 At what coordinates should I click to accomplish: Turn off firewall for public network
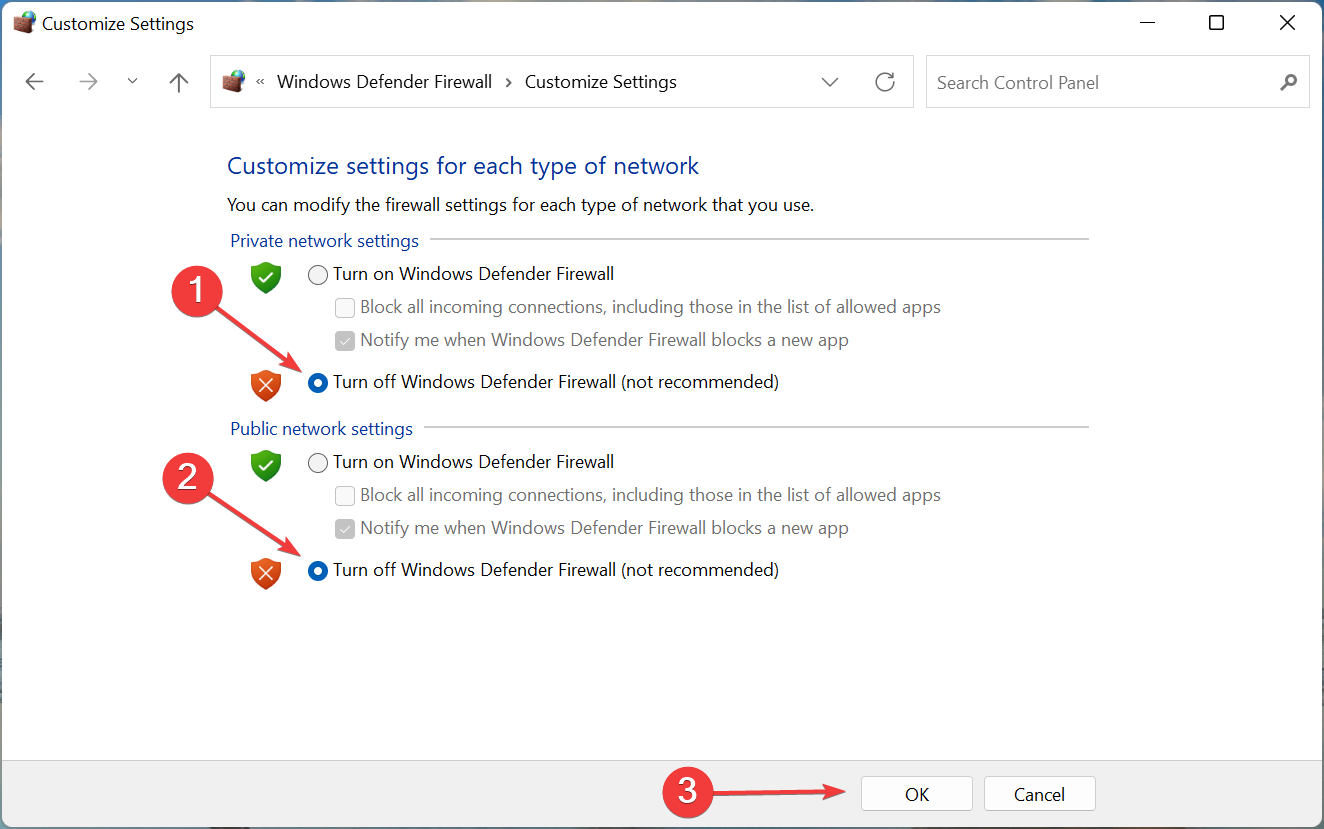(x=317, y=570)
